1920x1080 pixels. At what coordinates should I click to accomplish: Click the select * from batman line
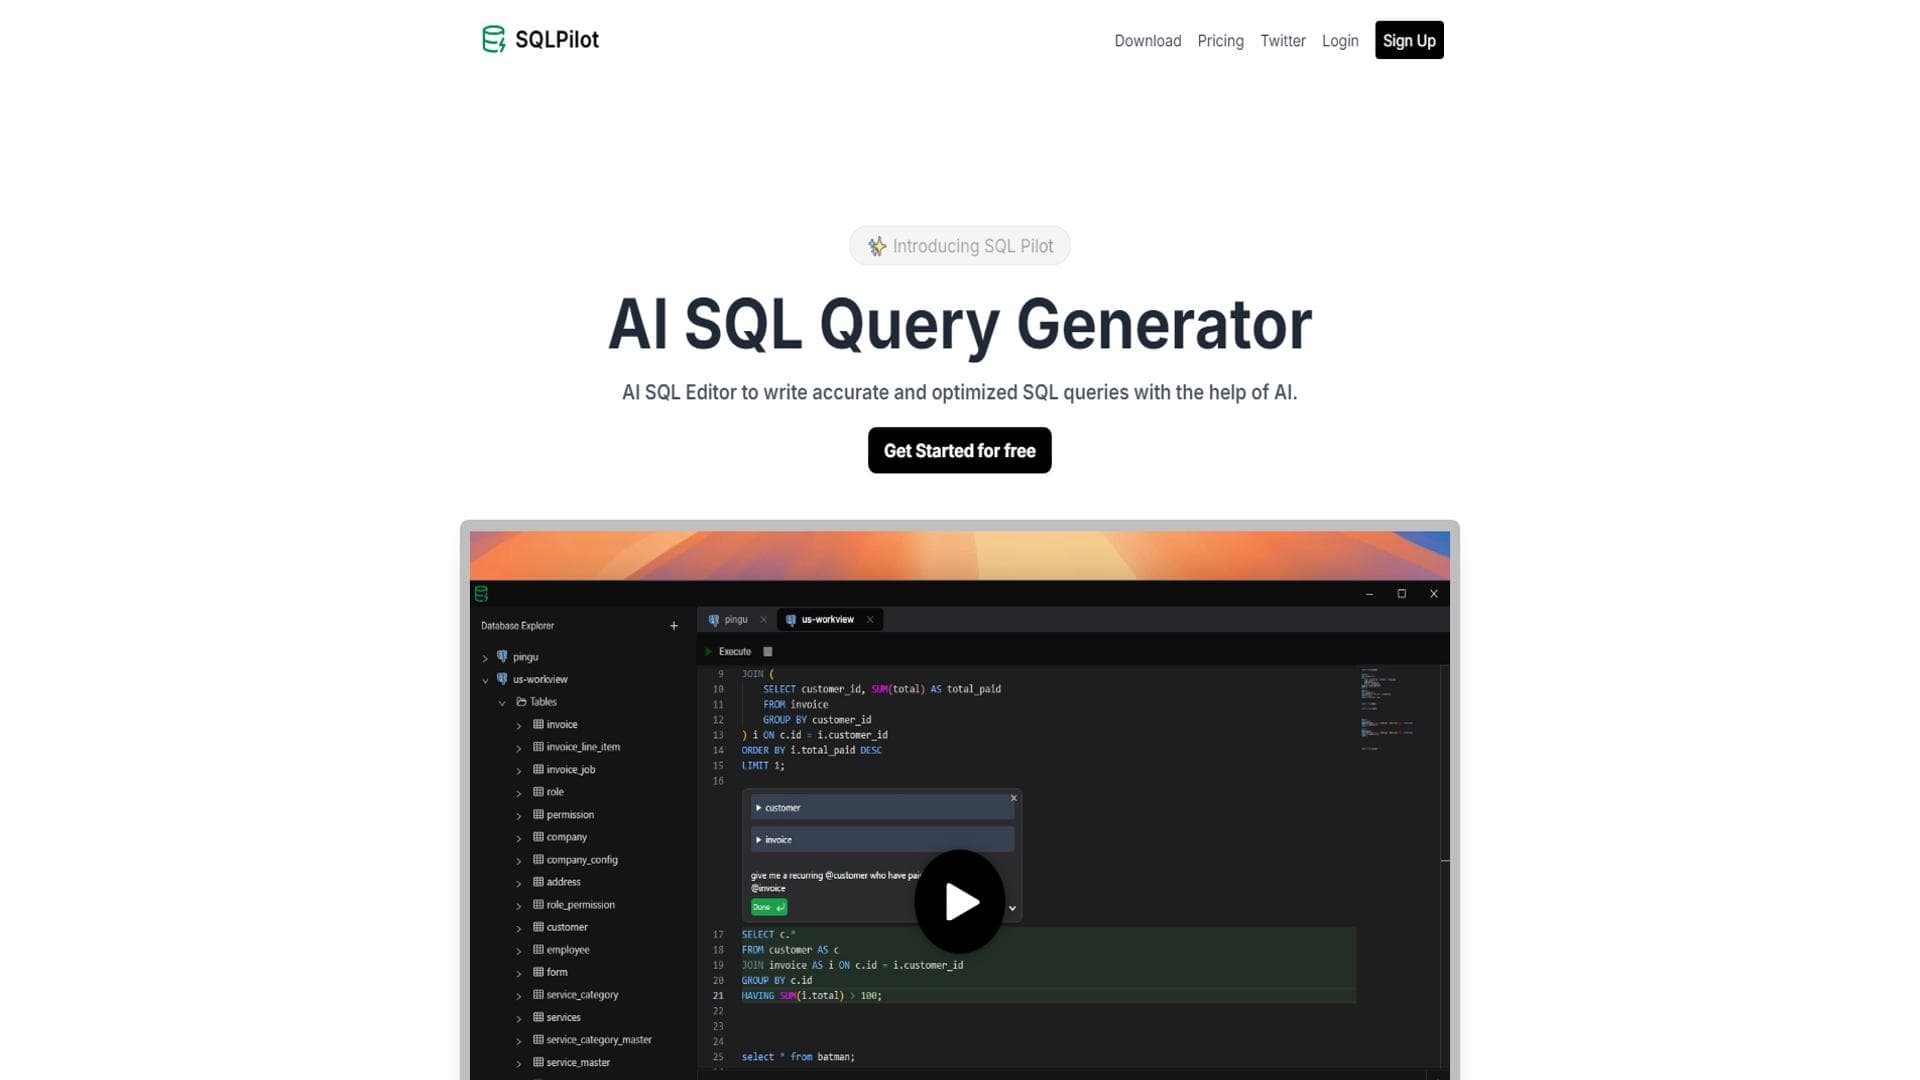(798, 1057)
